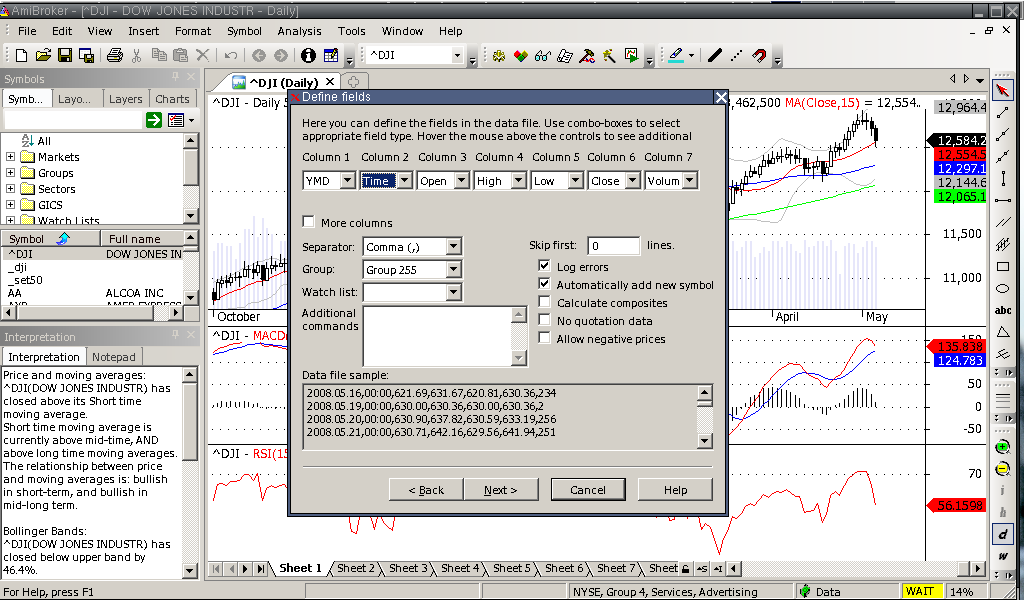1024x600 pixels.
Task: Click the magic wand toolbar icon
Action: tap(609, 56)
